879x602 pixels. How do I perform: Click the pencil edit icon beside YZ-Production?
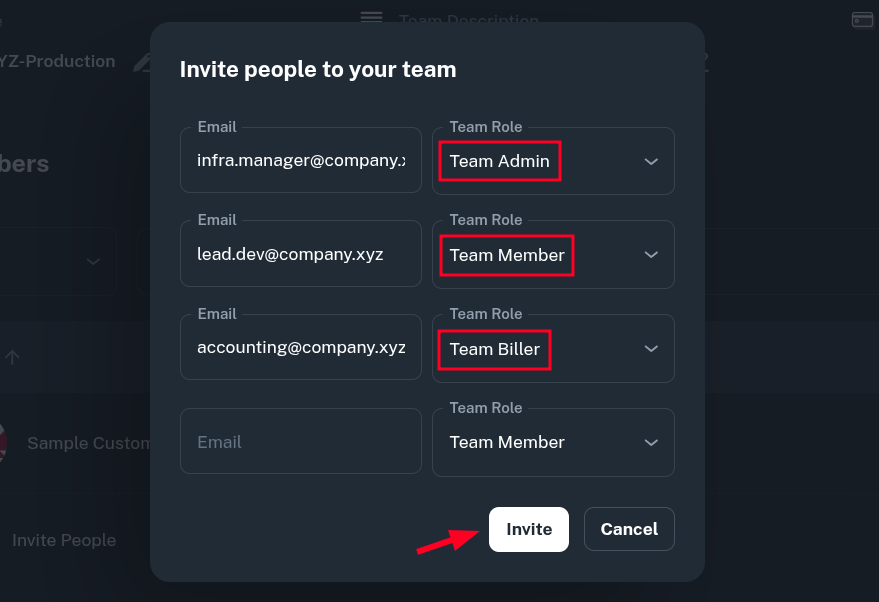(141, 62)
